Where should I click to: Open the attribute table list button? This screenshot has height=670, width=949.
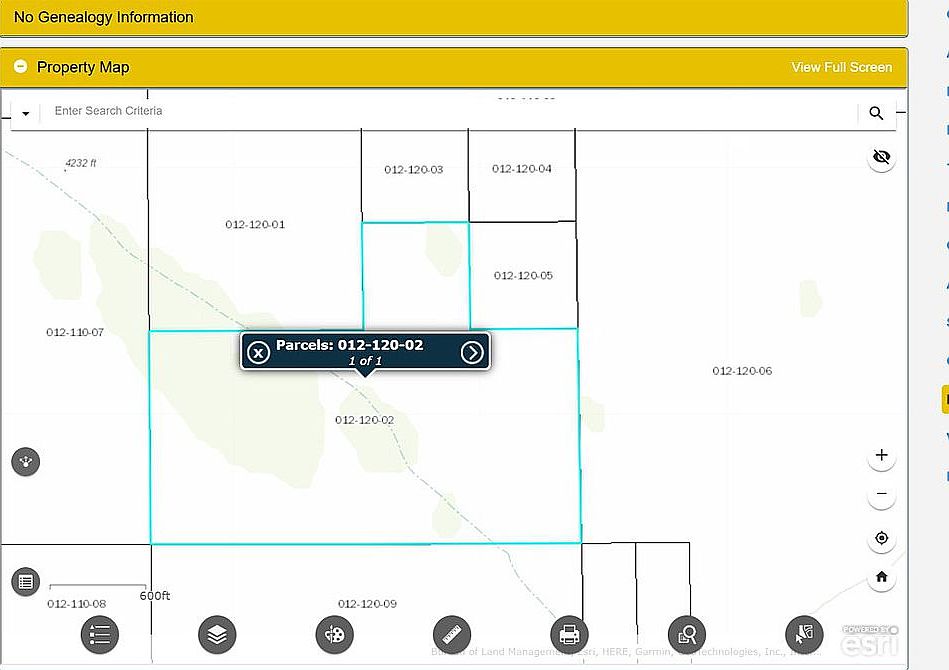26,581
